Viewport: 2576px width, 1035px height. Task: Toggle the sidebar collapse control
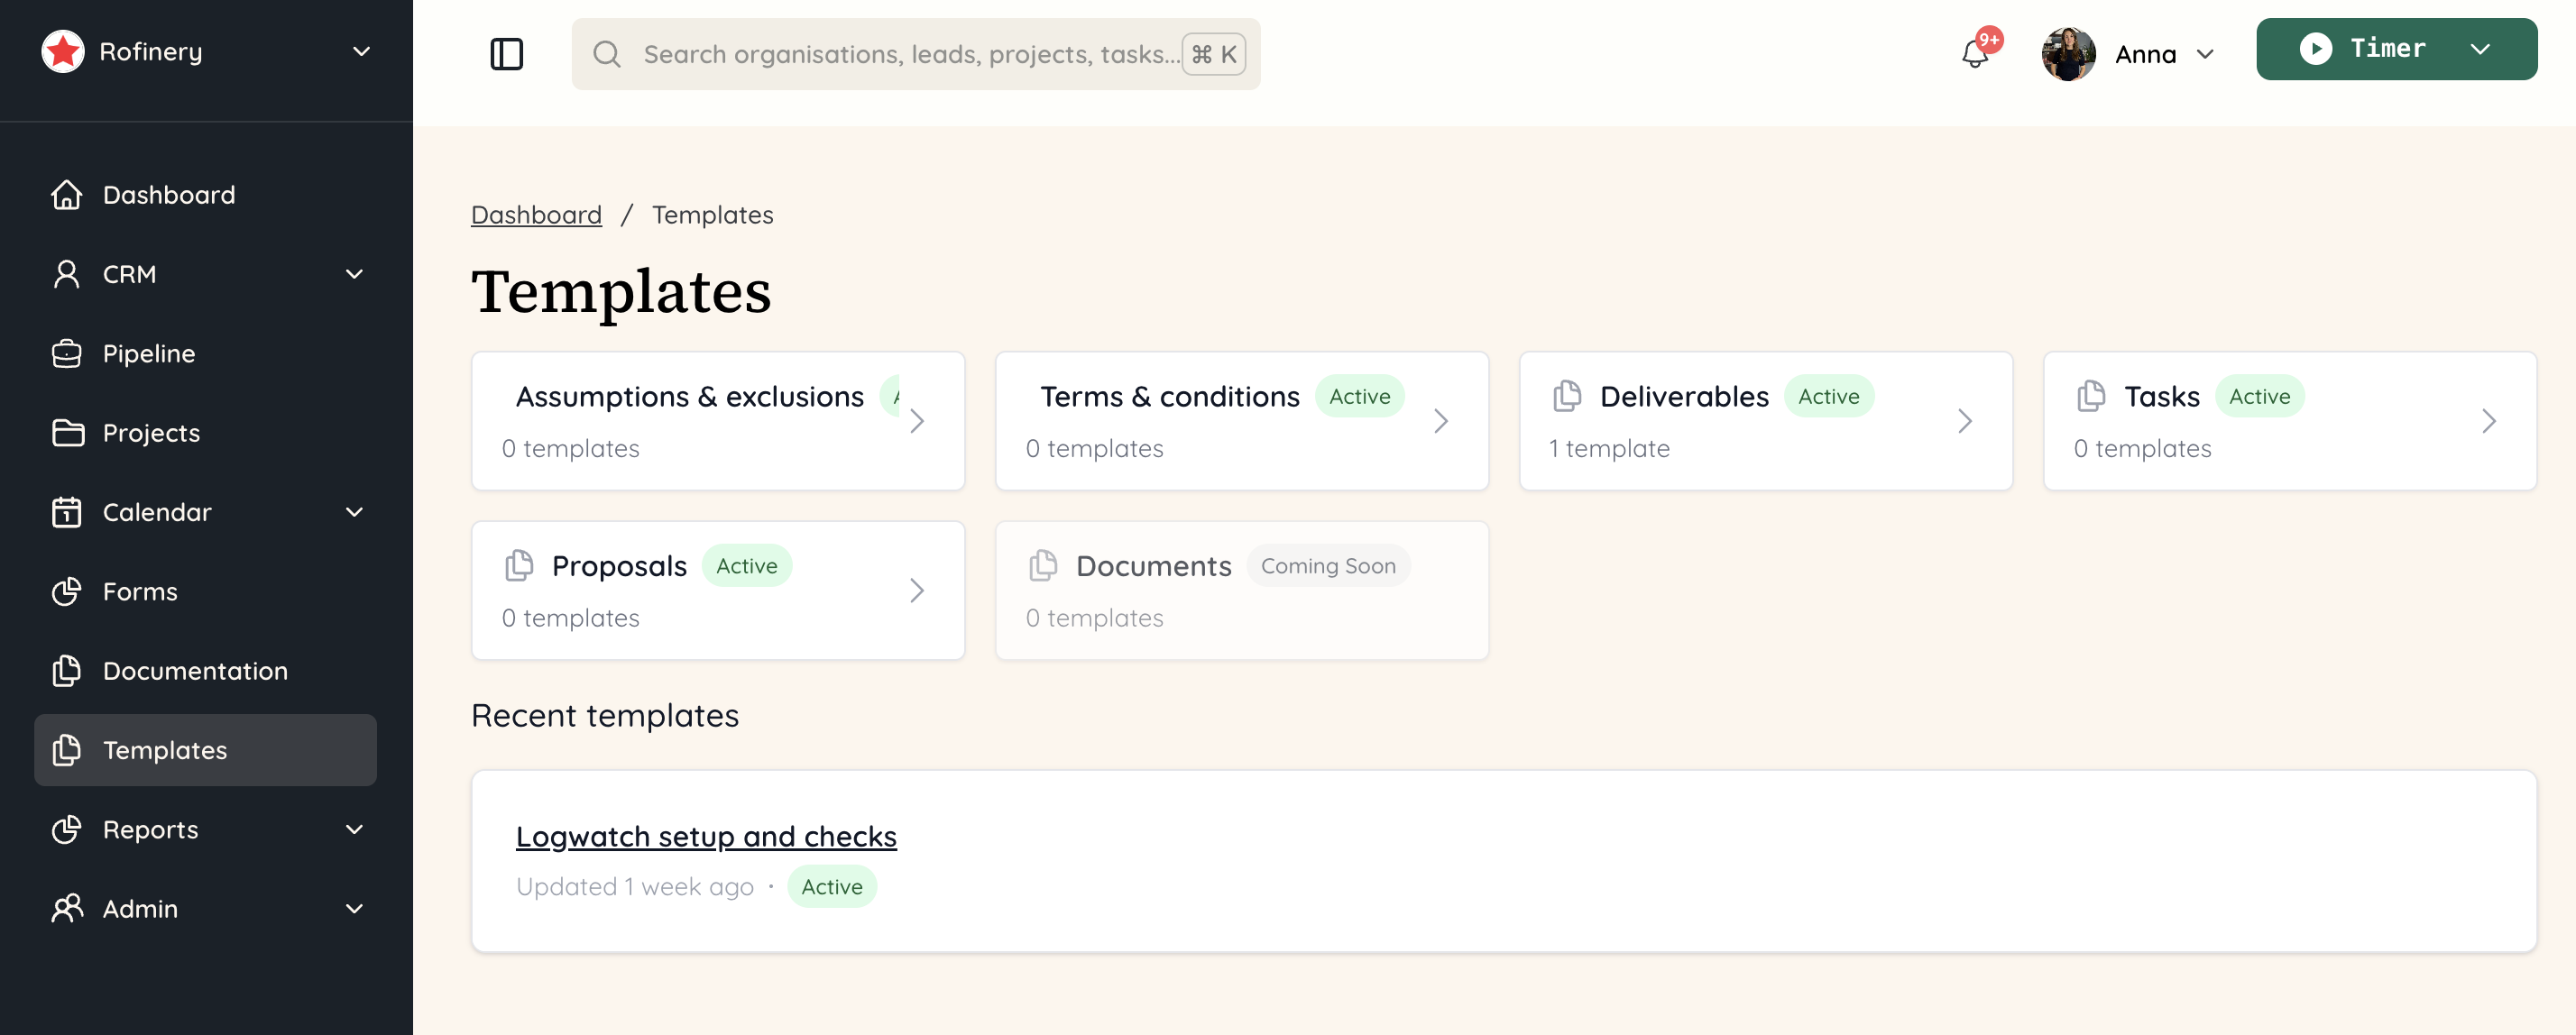(x=507, y=54)
